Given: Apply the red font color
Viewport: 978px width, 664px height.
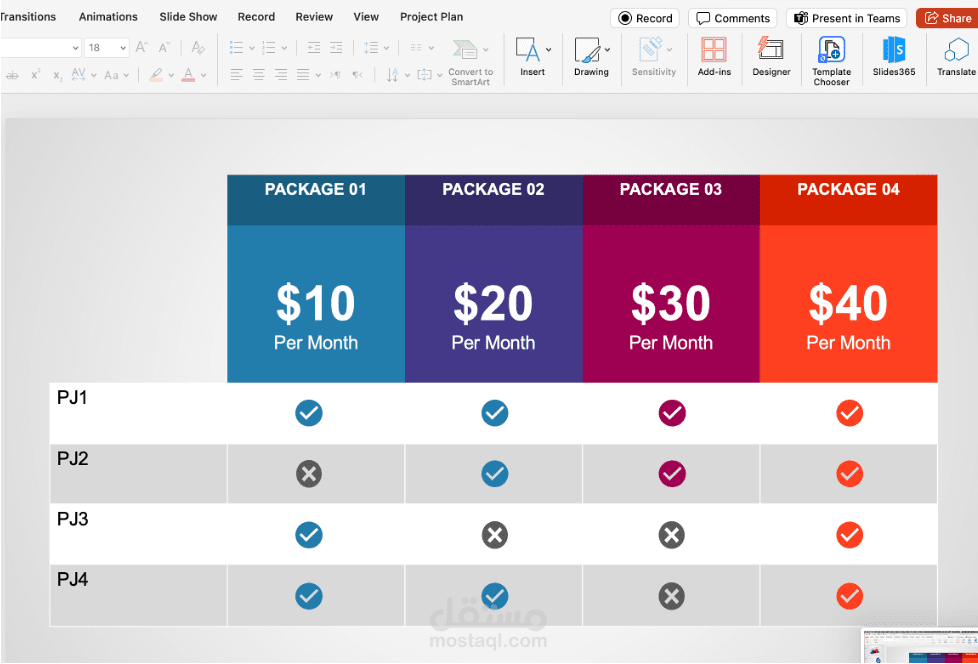Looking at the screenshot, I should point(188,75).
